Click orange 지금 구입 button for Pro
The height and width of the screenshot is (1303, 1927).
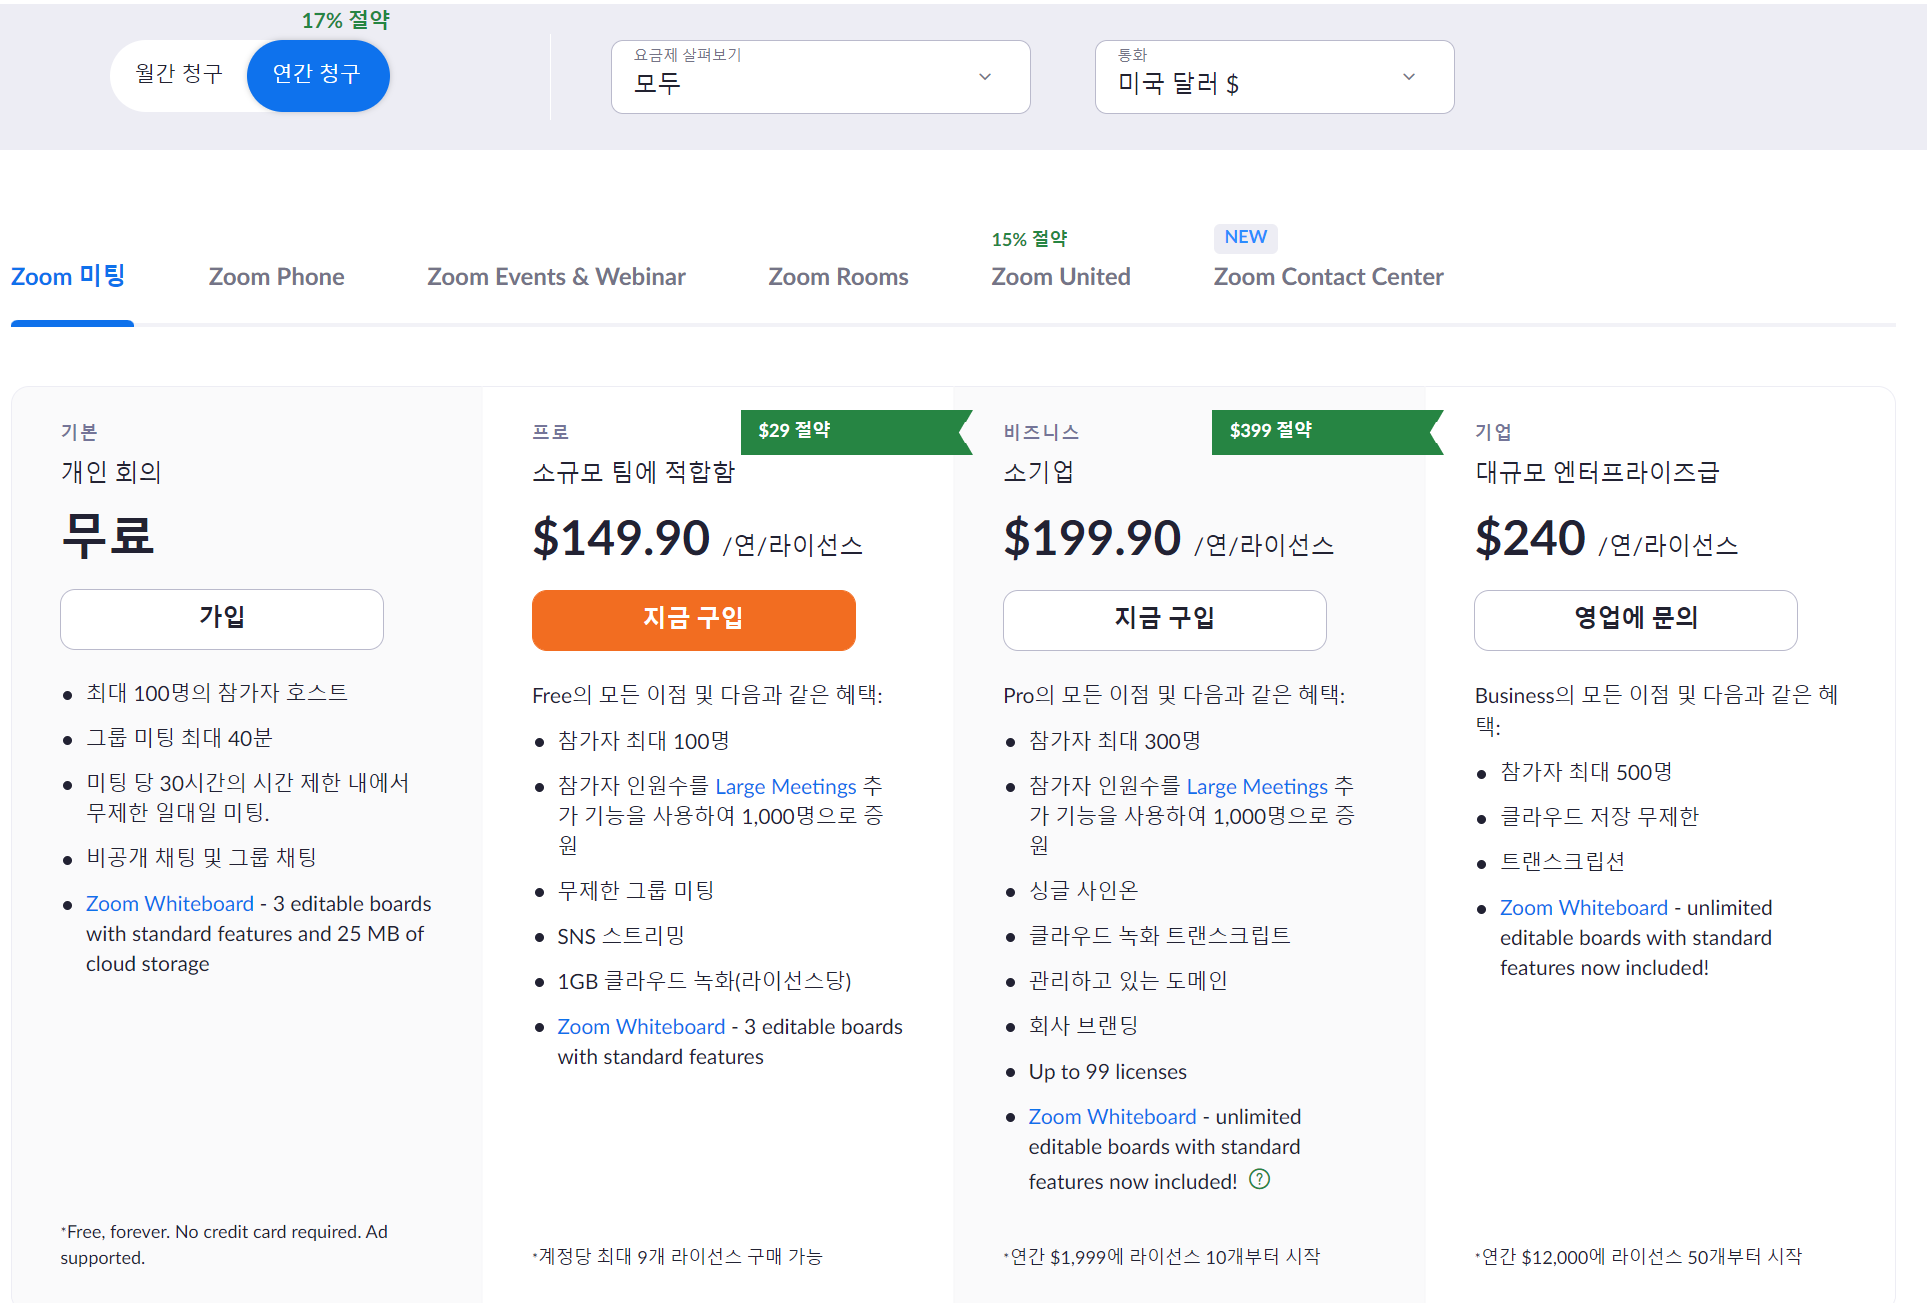pyautogui.click(x=693, y=620)
